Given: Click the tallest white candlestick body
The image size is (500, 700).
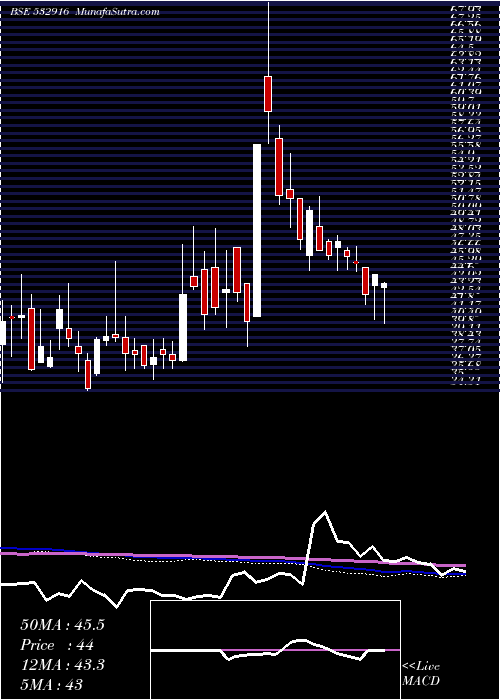Looking at the screenshot, I should tap(257, 230).
